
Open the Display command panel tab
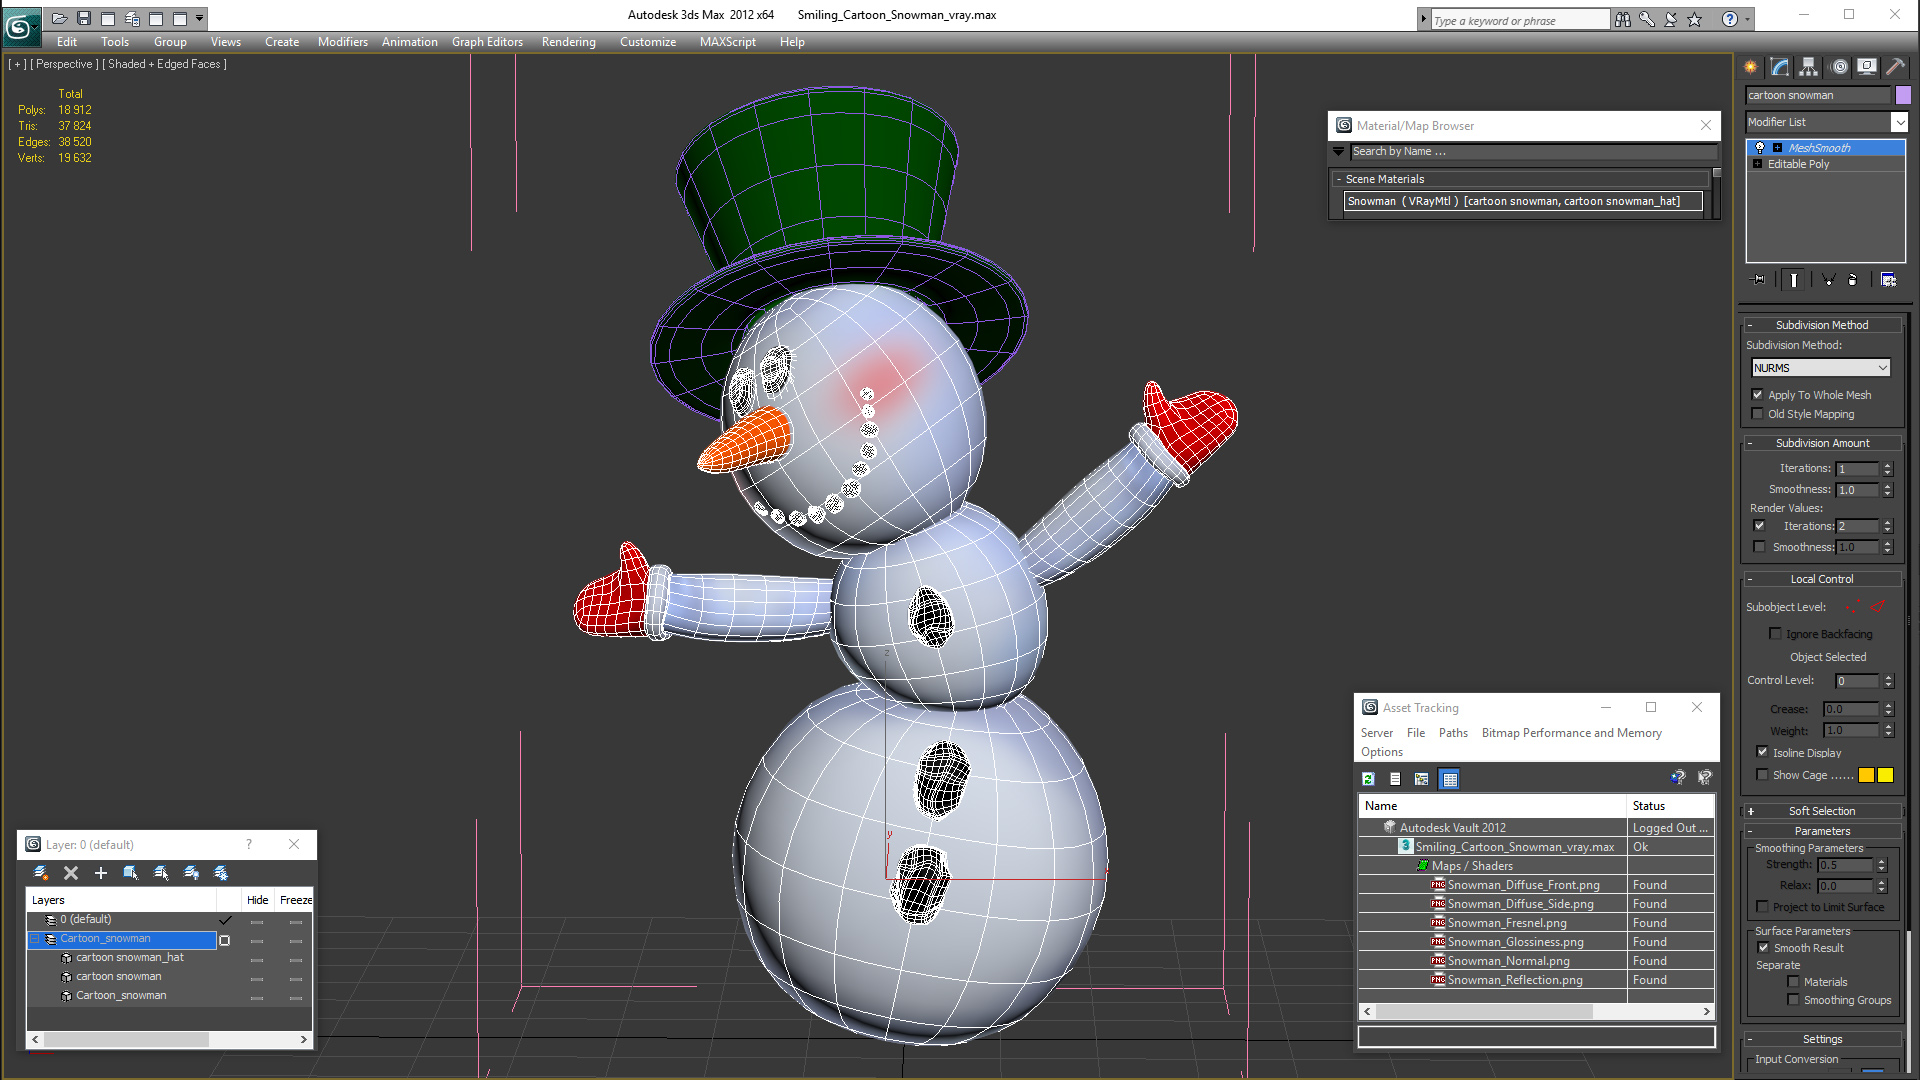[1867, 67]
